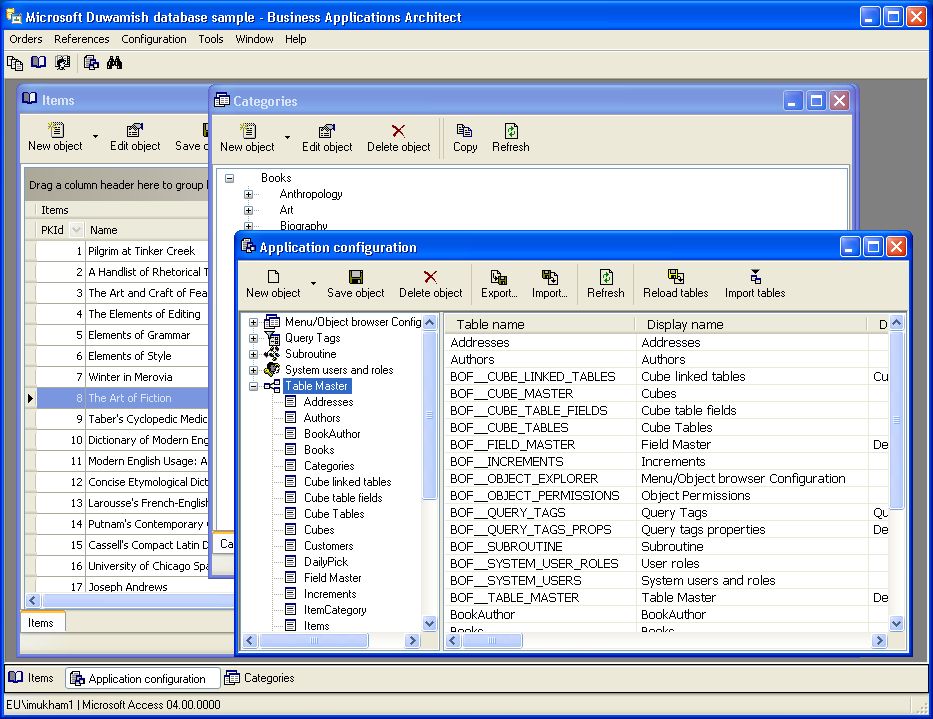Viewport: 933px width, 719px height.
Task: Select BOF__QUERY_TAGS row in table list
Action: tap(667, 512)
